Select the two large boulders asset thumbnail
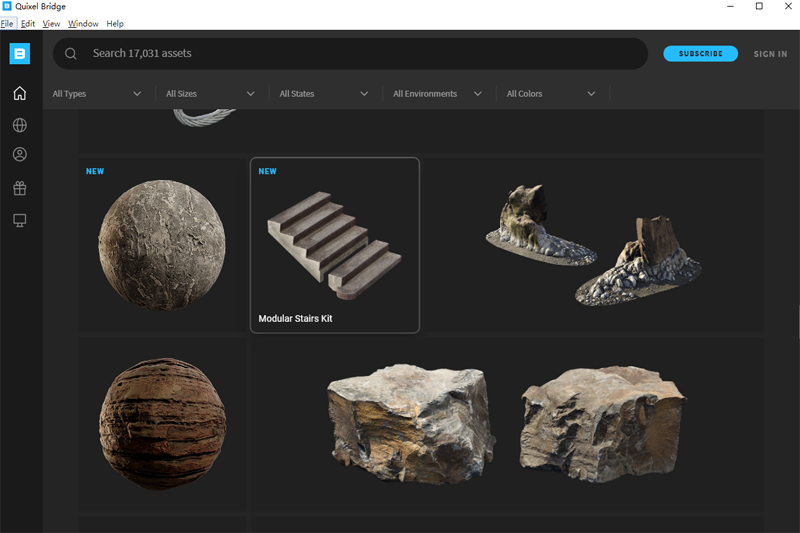Screen dimensions: 800x533 pyautogui.click(x=507, y=424)
